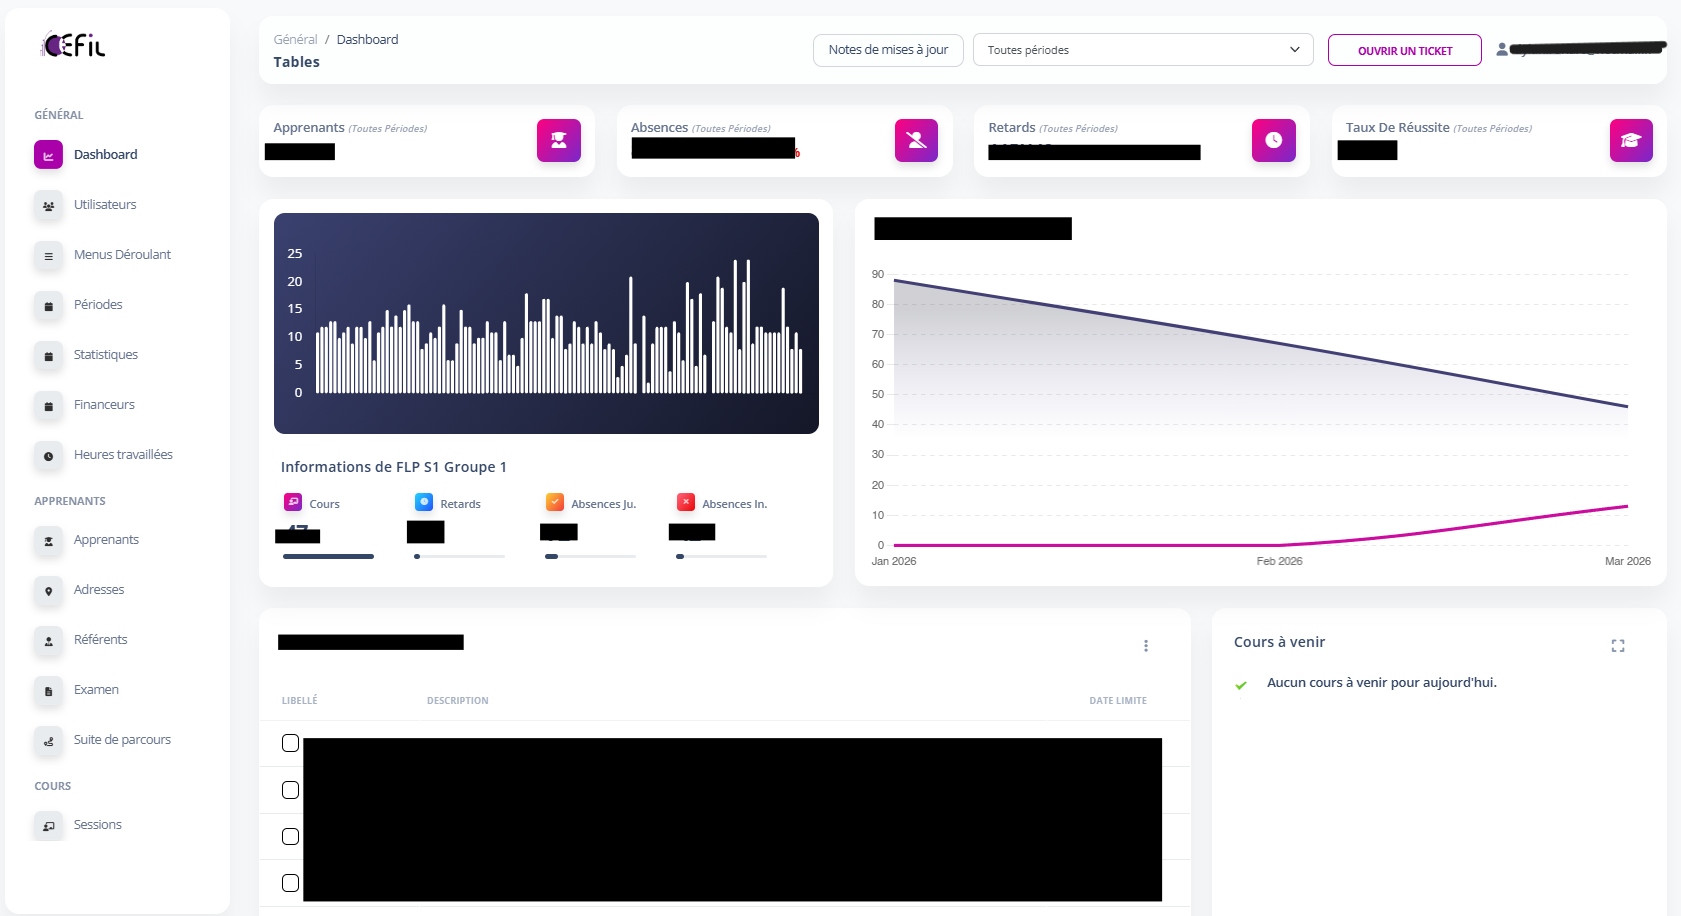The image size is (1681, 916).
Task: Click the CEFIL logo
Action: (x=73, y=45)
